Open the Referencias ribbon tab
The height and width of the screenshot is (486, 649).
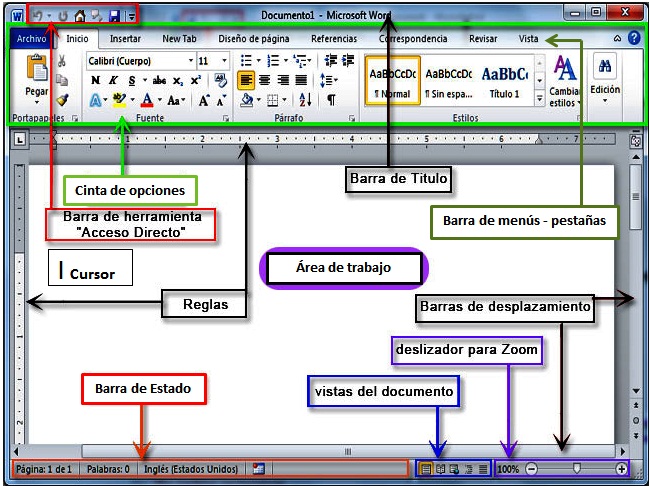[333, 39]
